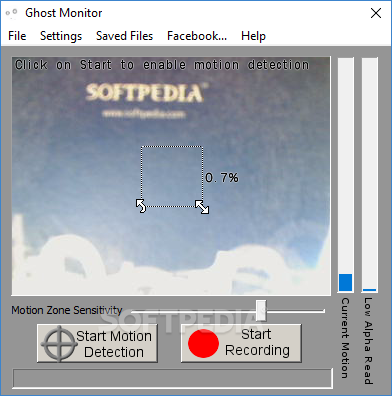Open the Settings menu
Image resolution: width=392 pixels, height=396 pixels.
coord(61,36)
